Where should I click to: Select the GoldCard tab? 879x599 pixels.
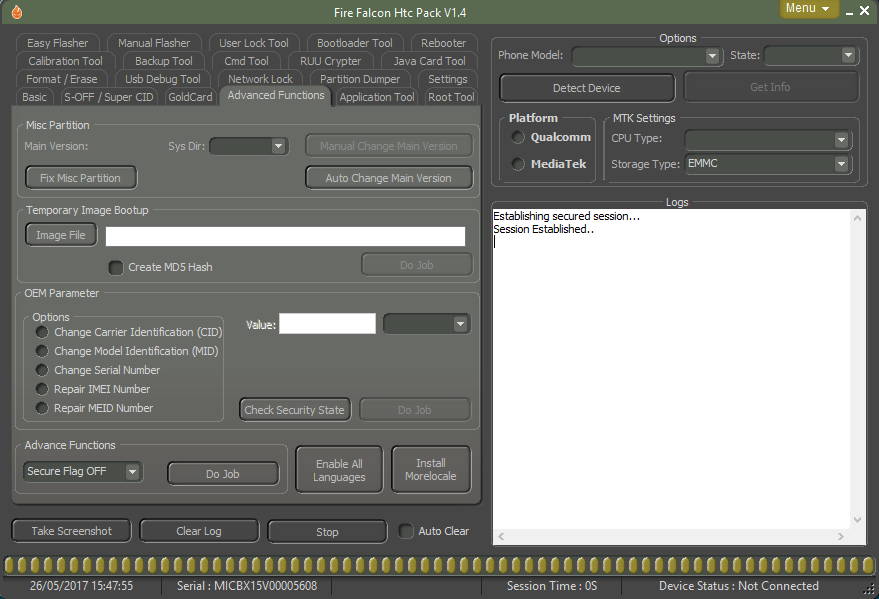pyautogui.click(x=190, y=97)
